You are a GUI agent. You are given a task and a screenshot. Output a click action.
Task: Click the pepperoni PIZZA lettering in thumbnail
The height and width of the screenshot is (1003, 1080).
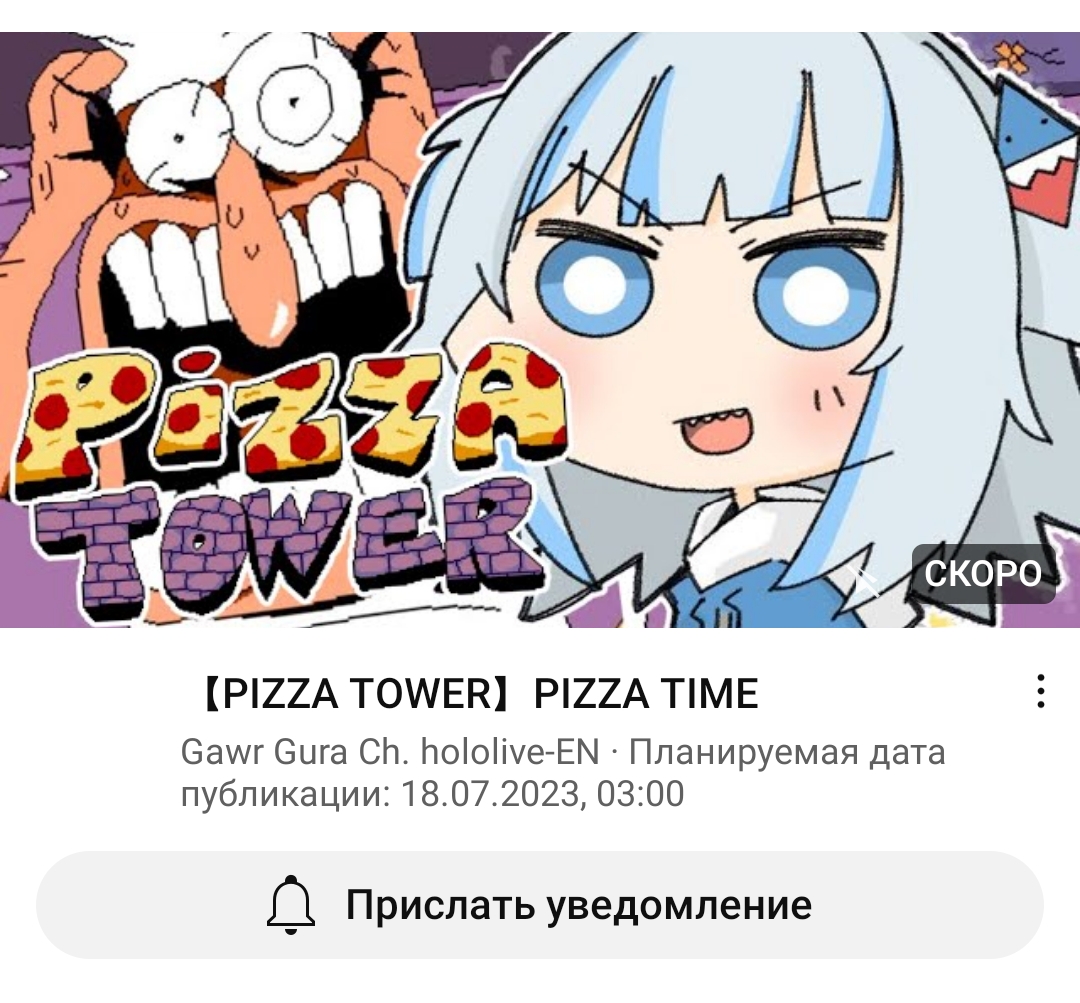coord(293,415)
